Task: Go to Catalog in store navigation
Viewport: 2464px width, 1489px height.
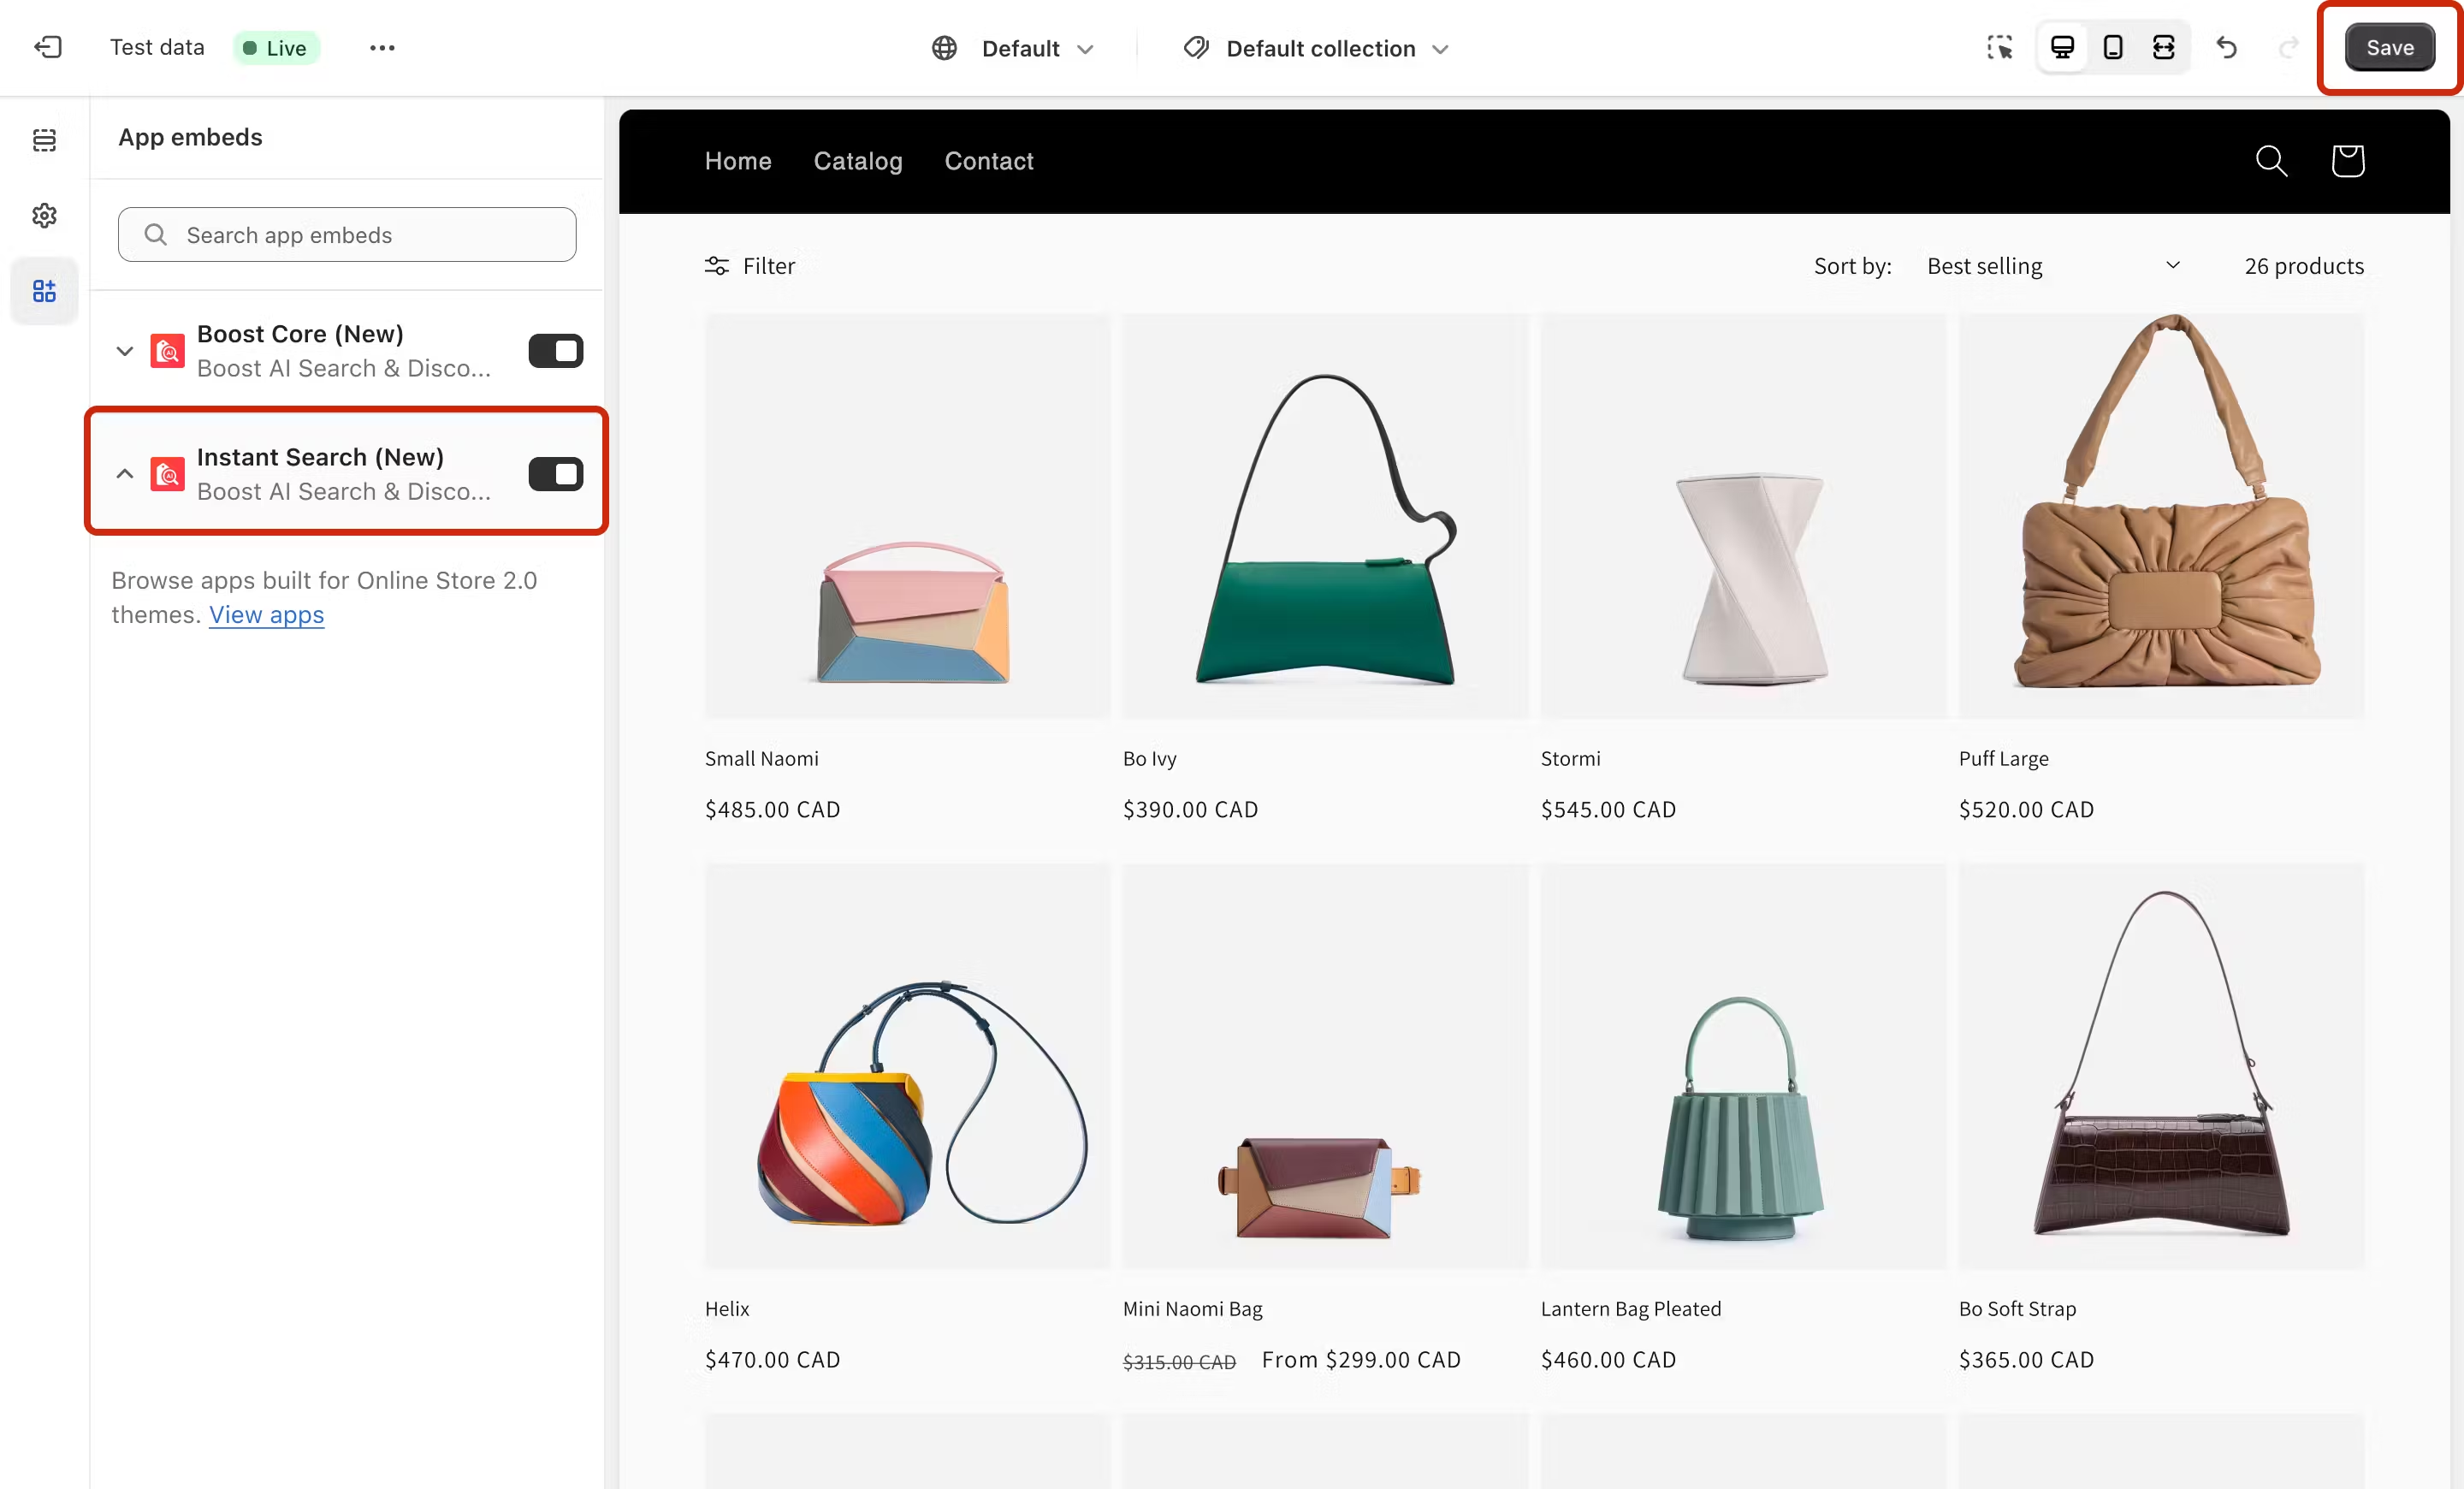Action: [857, 161]
